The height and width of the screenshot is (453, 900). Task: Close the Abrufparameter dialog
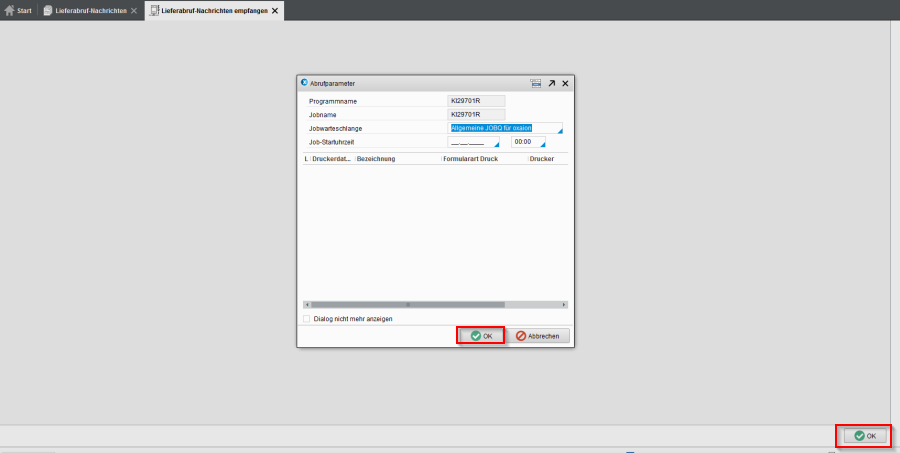(565, 84)
